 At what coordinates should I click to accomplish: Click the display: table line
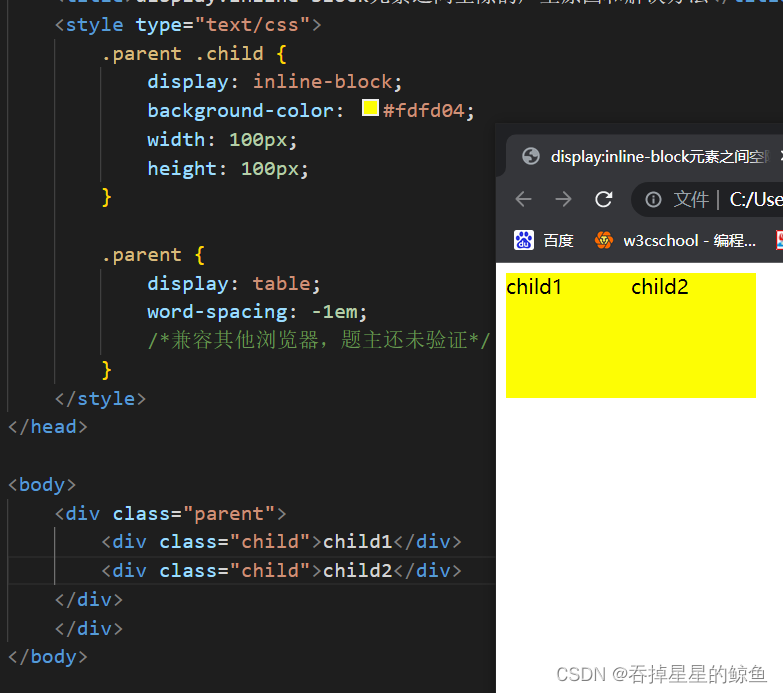[234, 284]
